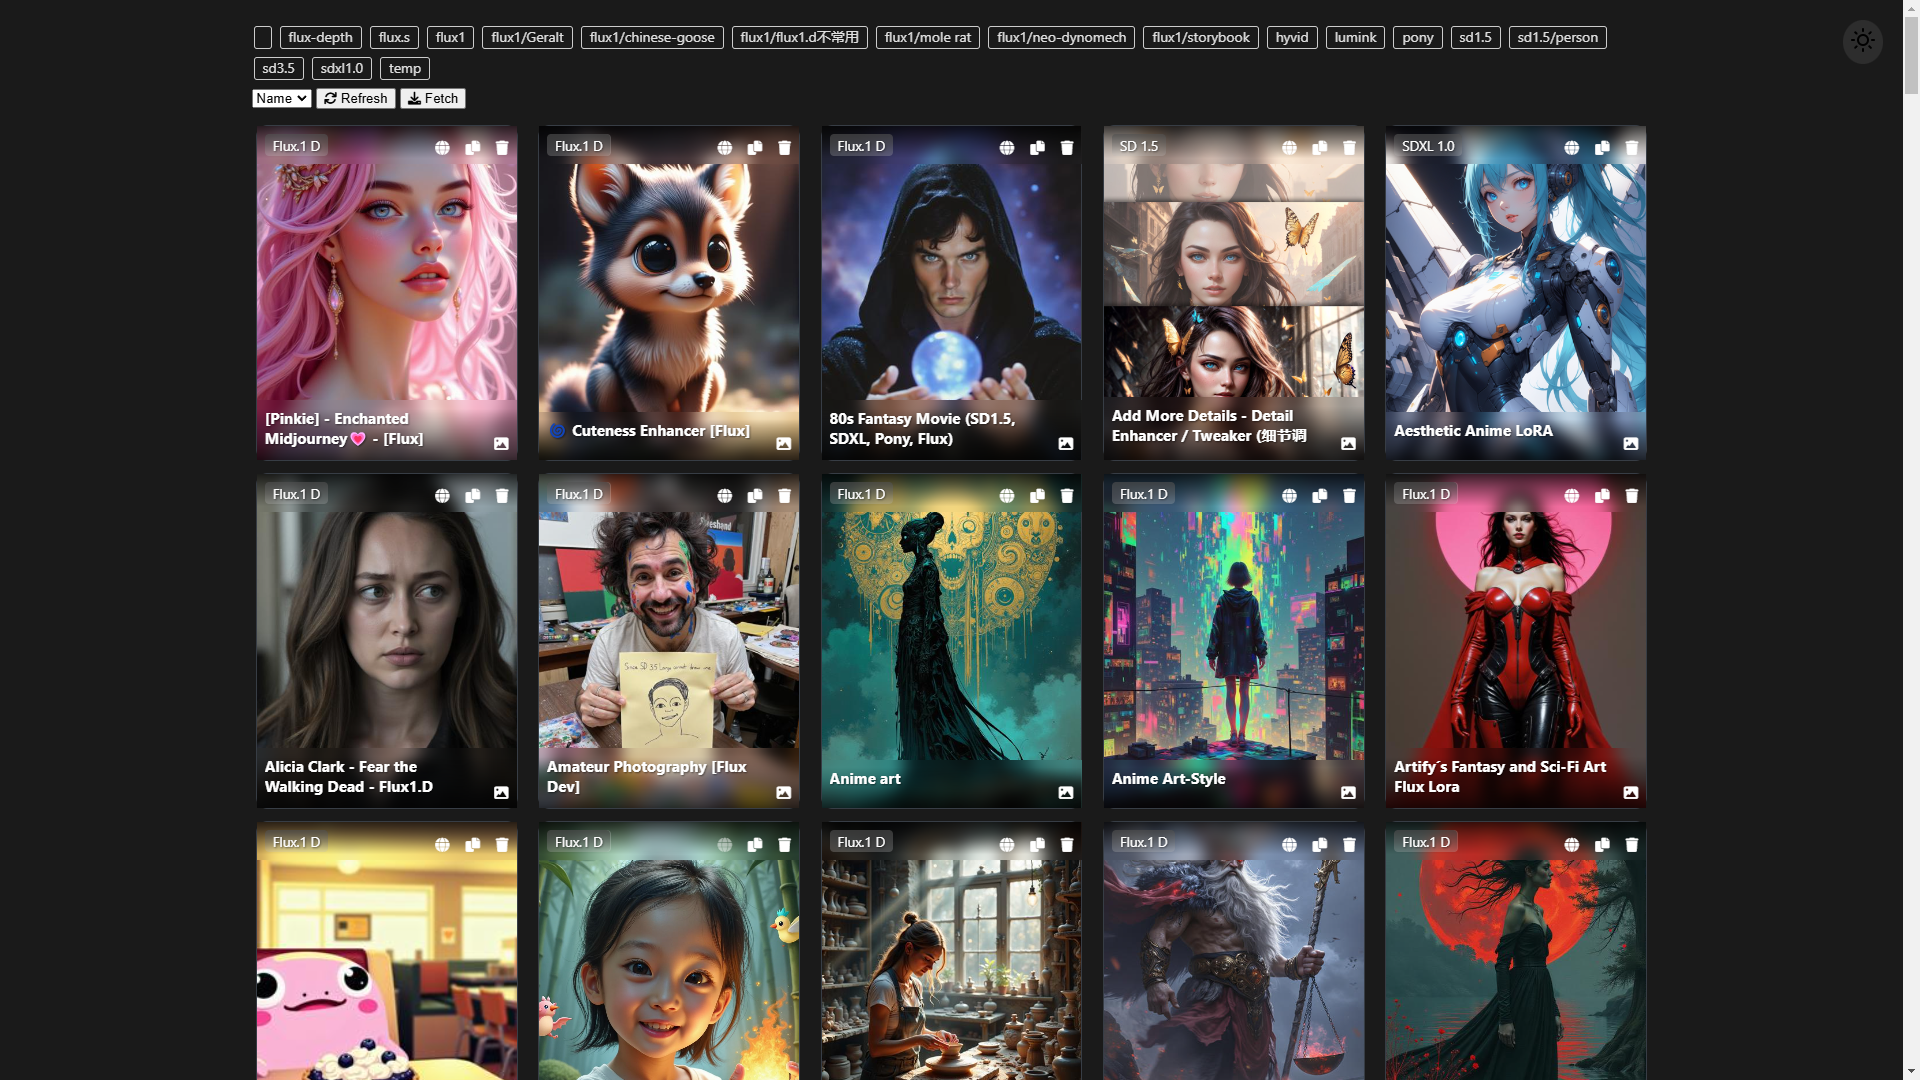Select the empty folder tag box
The width and height of the screenshot is (1920, 1080).
[x=263, y=38]
